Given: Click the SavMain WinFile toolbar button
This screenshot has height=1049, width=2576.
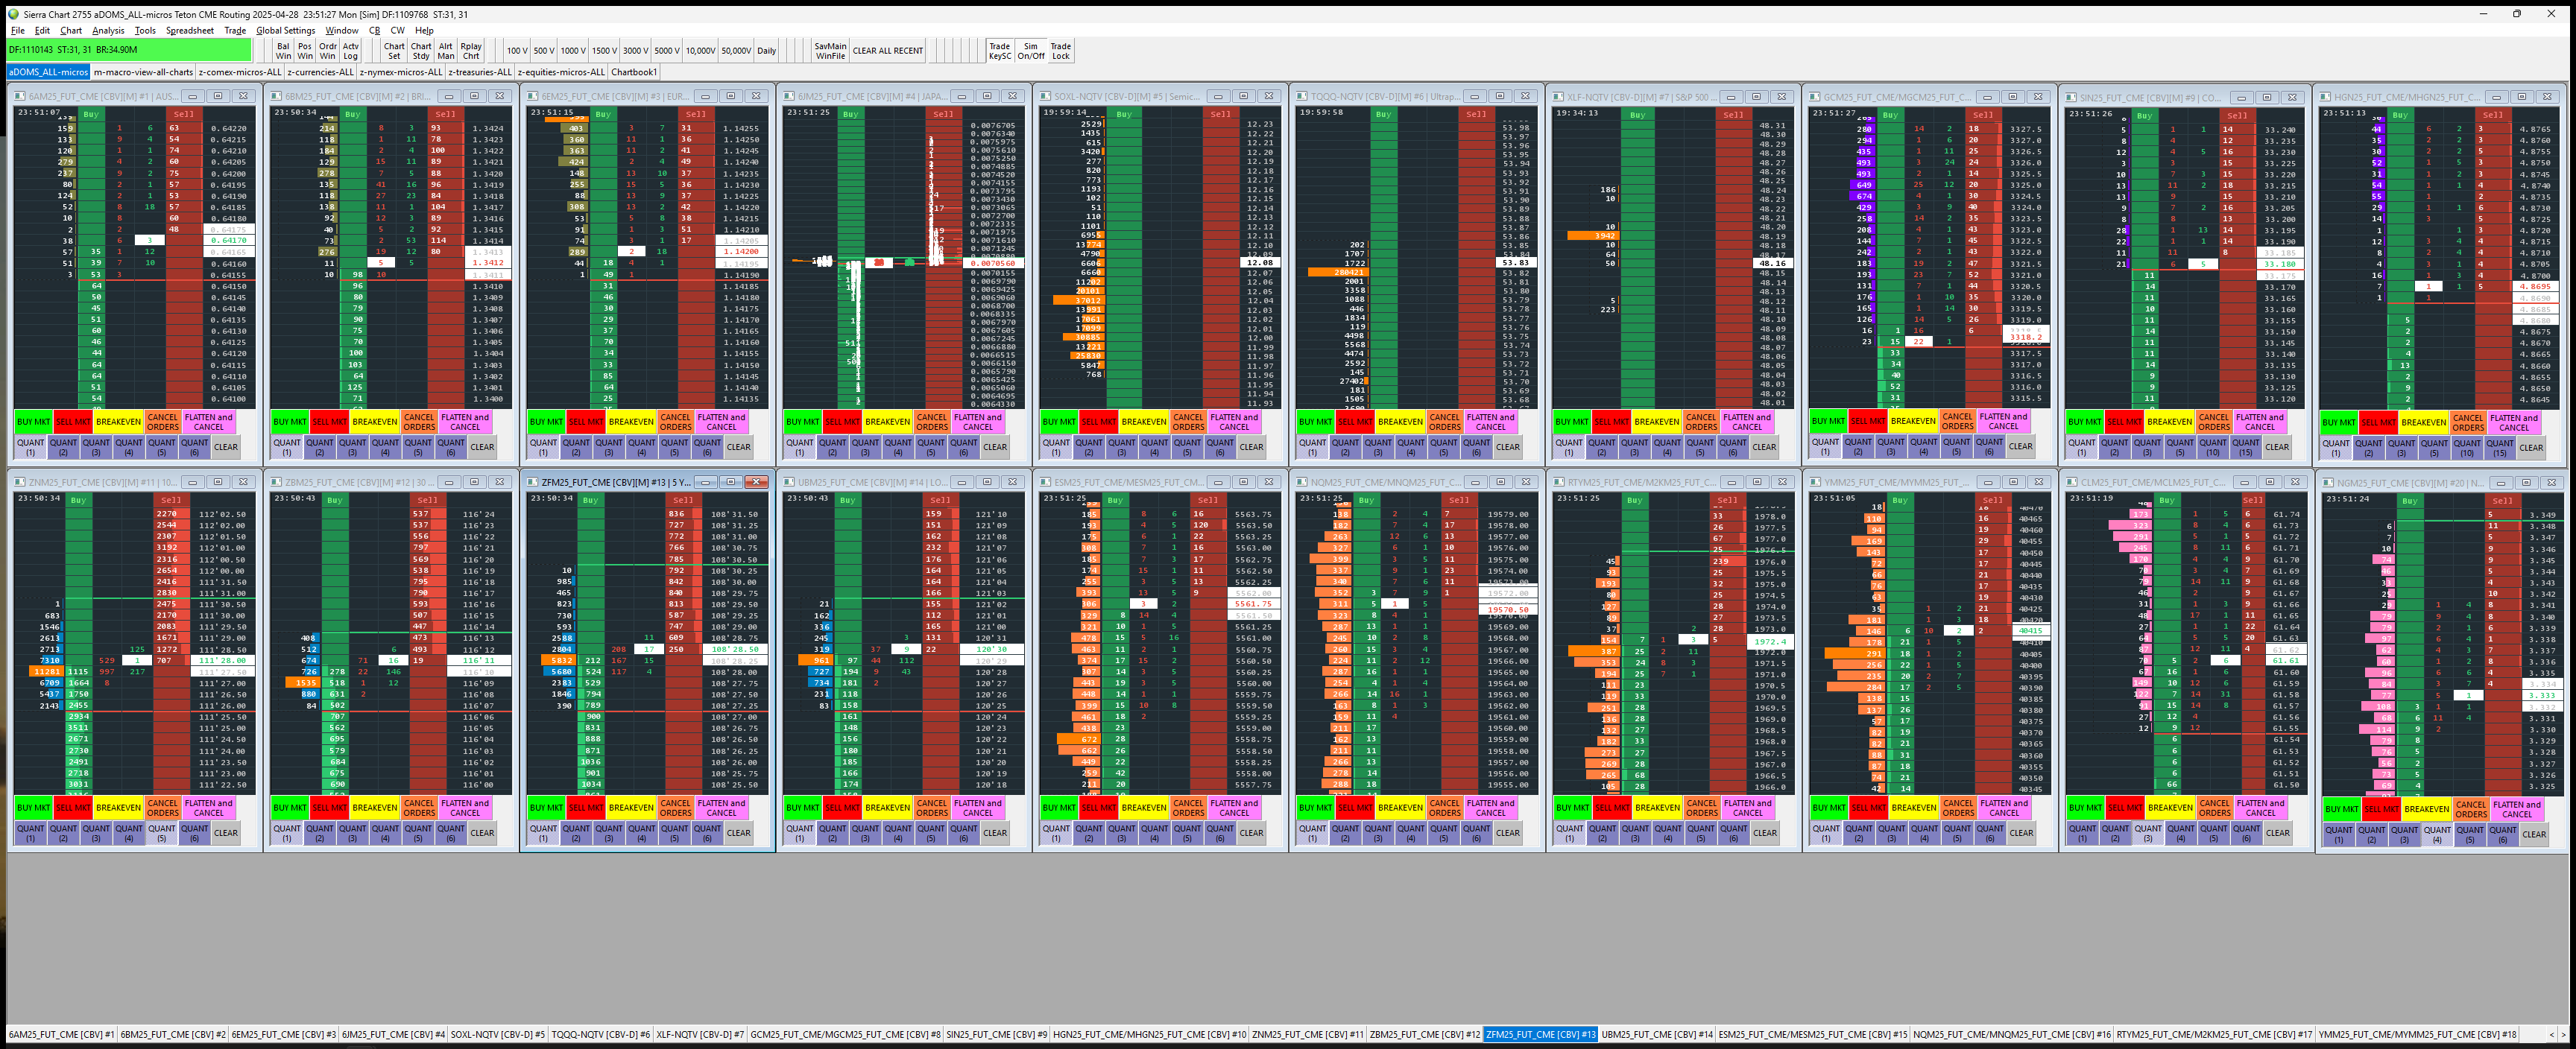Looking at the screenshot, I should pos(830,50).
